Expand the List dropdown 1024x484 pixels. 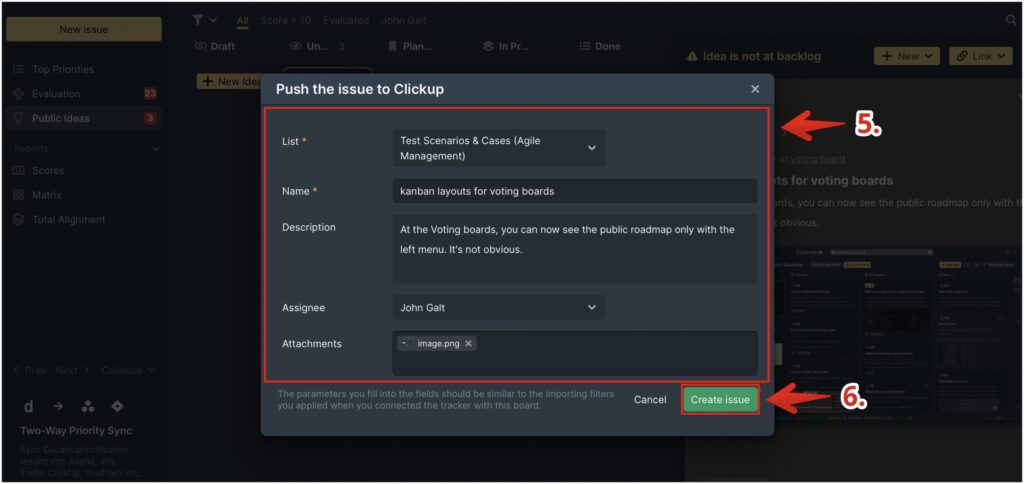coord(498,148)
